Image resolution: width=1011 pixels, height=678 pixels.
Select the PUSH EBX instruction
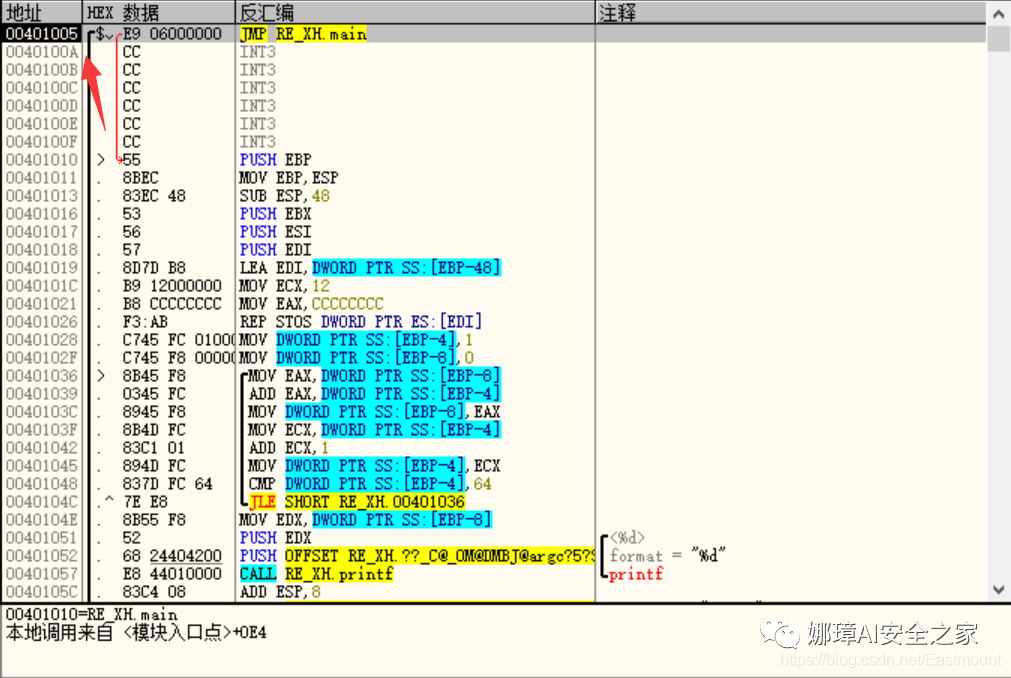[275, 214]
